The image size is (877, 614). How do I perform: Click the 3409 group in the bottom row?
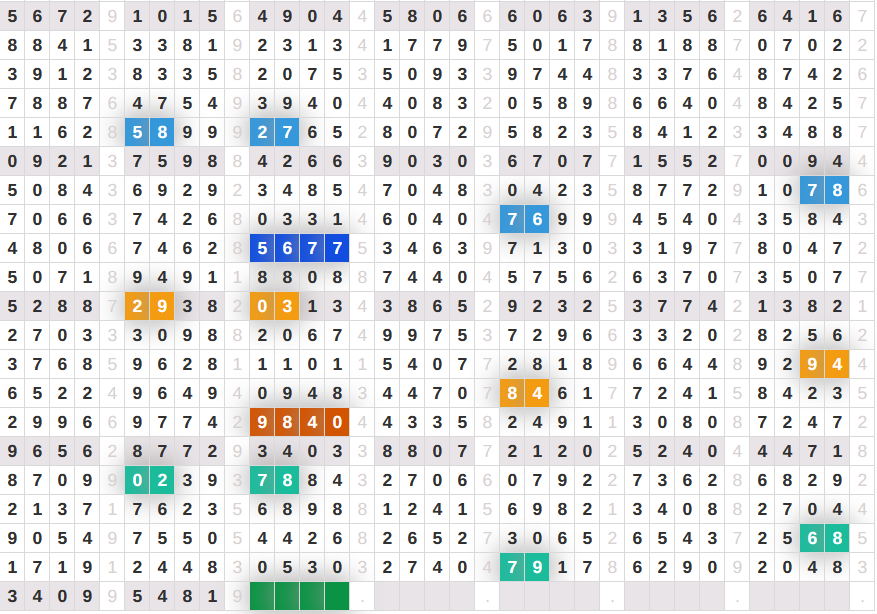click(x=50, y=596)
